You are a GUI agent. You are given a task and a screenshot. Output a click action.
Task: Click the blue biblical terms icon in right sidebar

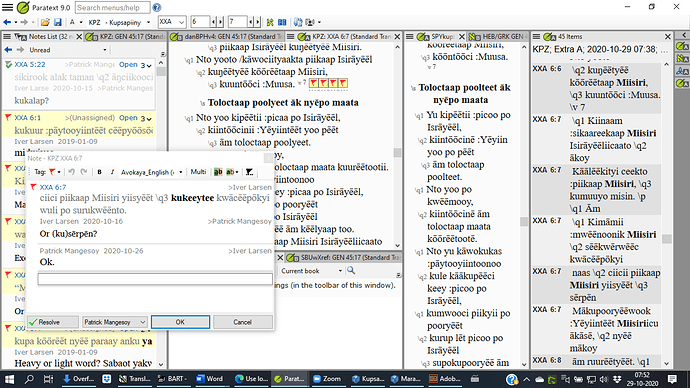683,71
